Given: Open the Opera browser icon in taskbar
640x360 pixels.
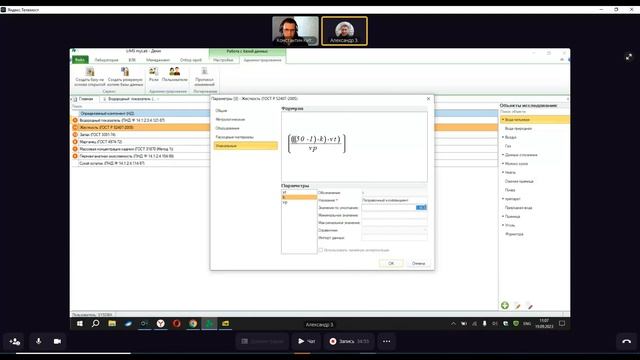Looking at the screenshot, I should [177, 324].
